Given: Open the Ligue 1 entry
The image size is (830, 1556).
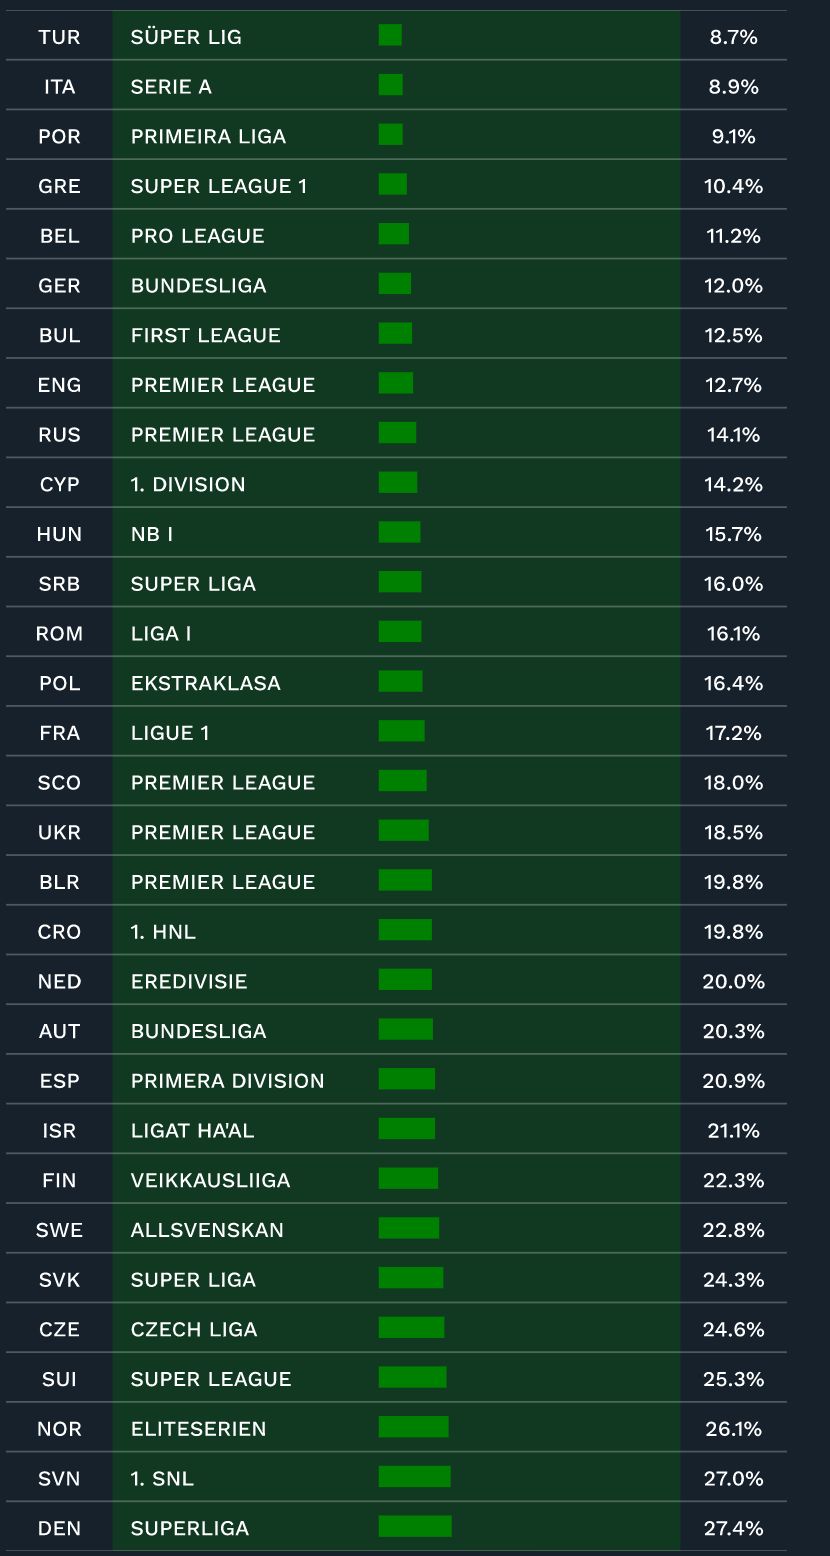Looking at the screenshot, I should click(x=396, y=732).
